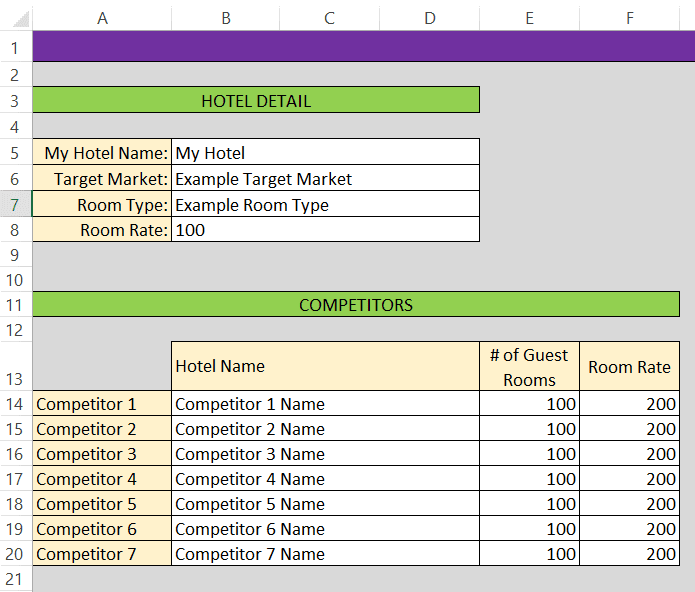
Task: Click the Competitor 4 Name cell
Action: tap(325, 479)
